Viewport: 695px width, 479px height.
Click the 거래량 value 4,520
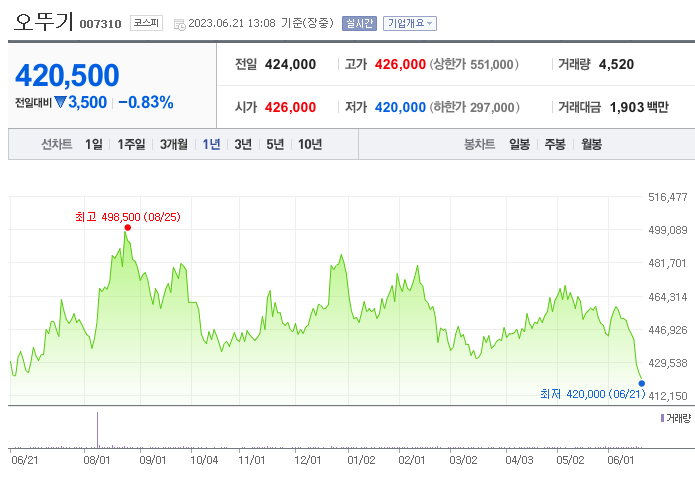pyautogui.click(x=616, y=64)
